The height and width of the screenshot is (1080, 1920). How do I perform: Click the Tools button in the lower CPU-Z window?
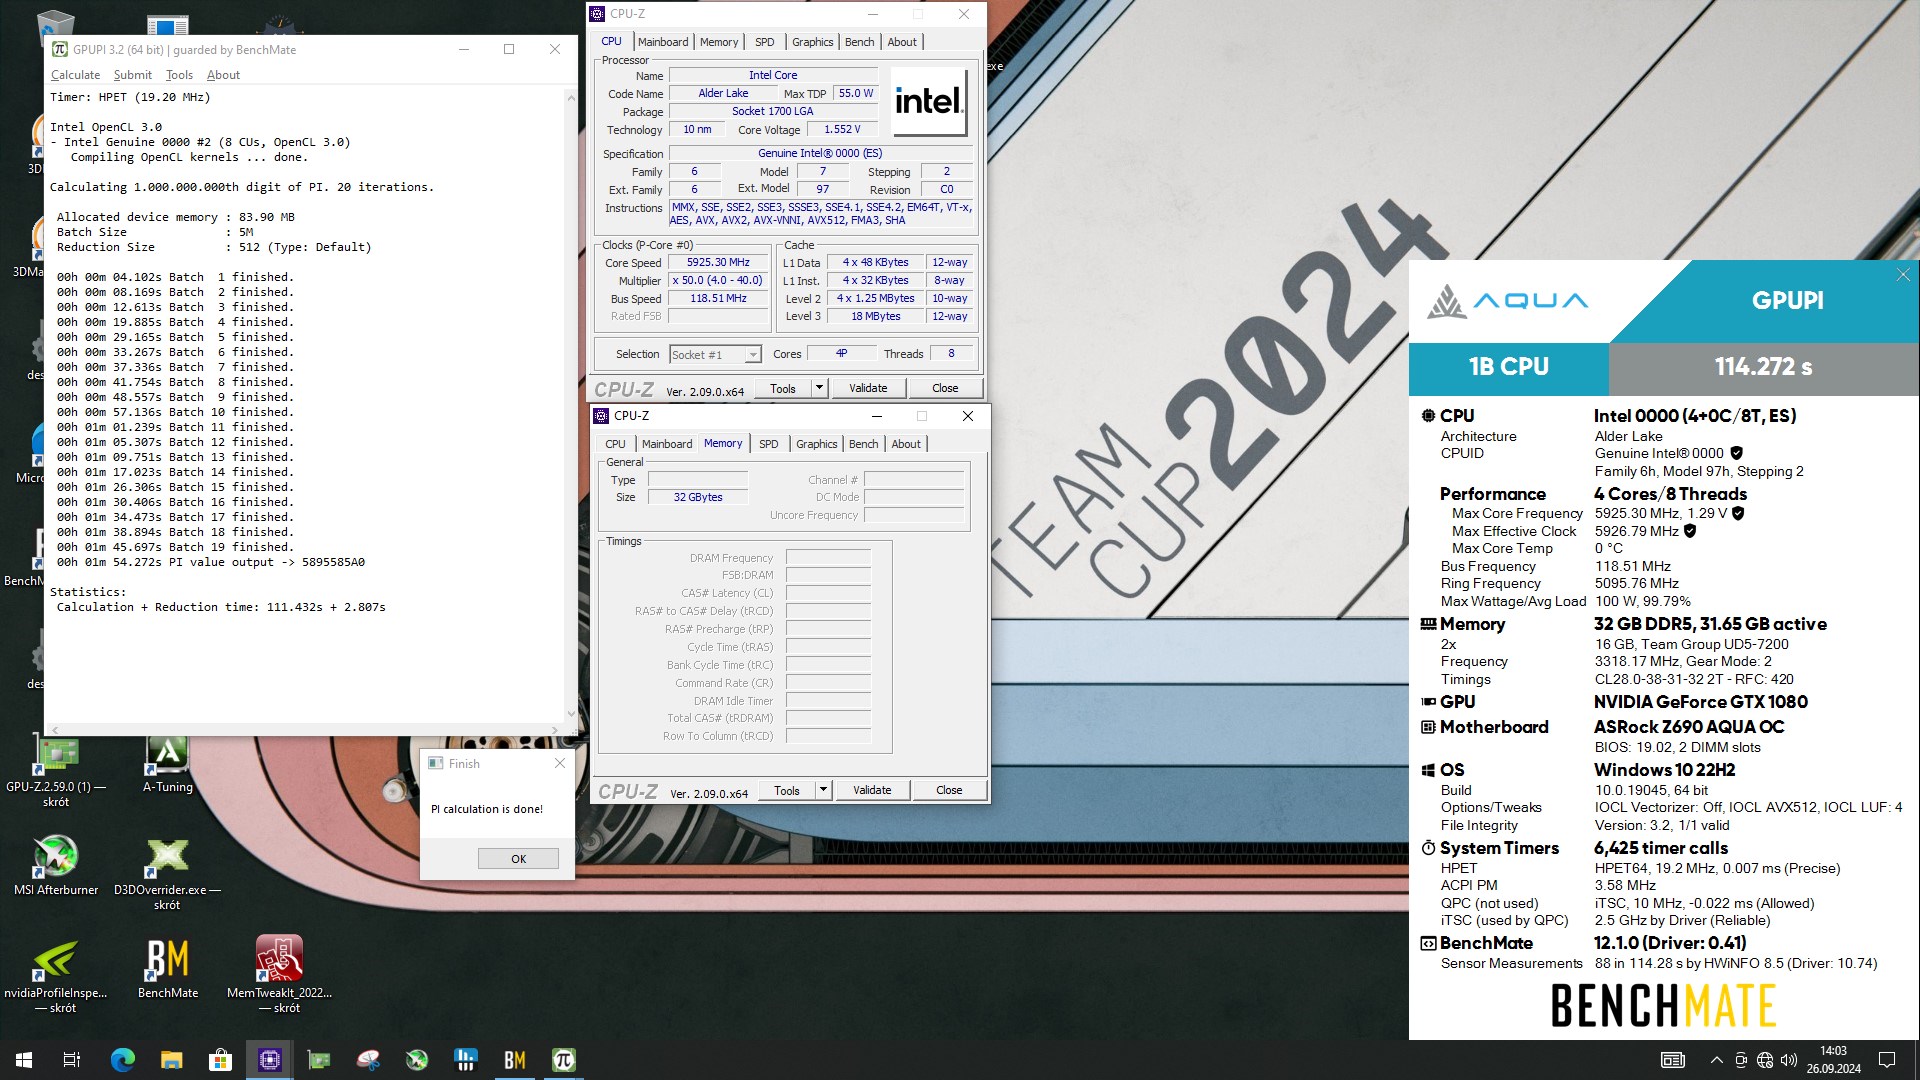pos(787,790)
